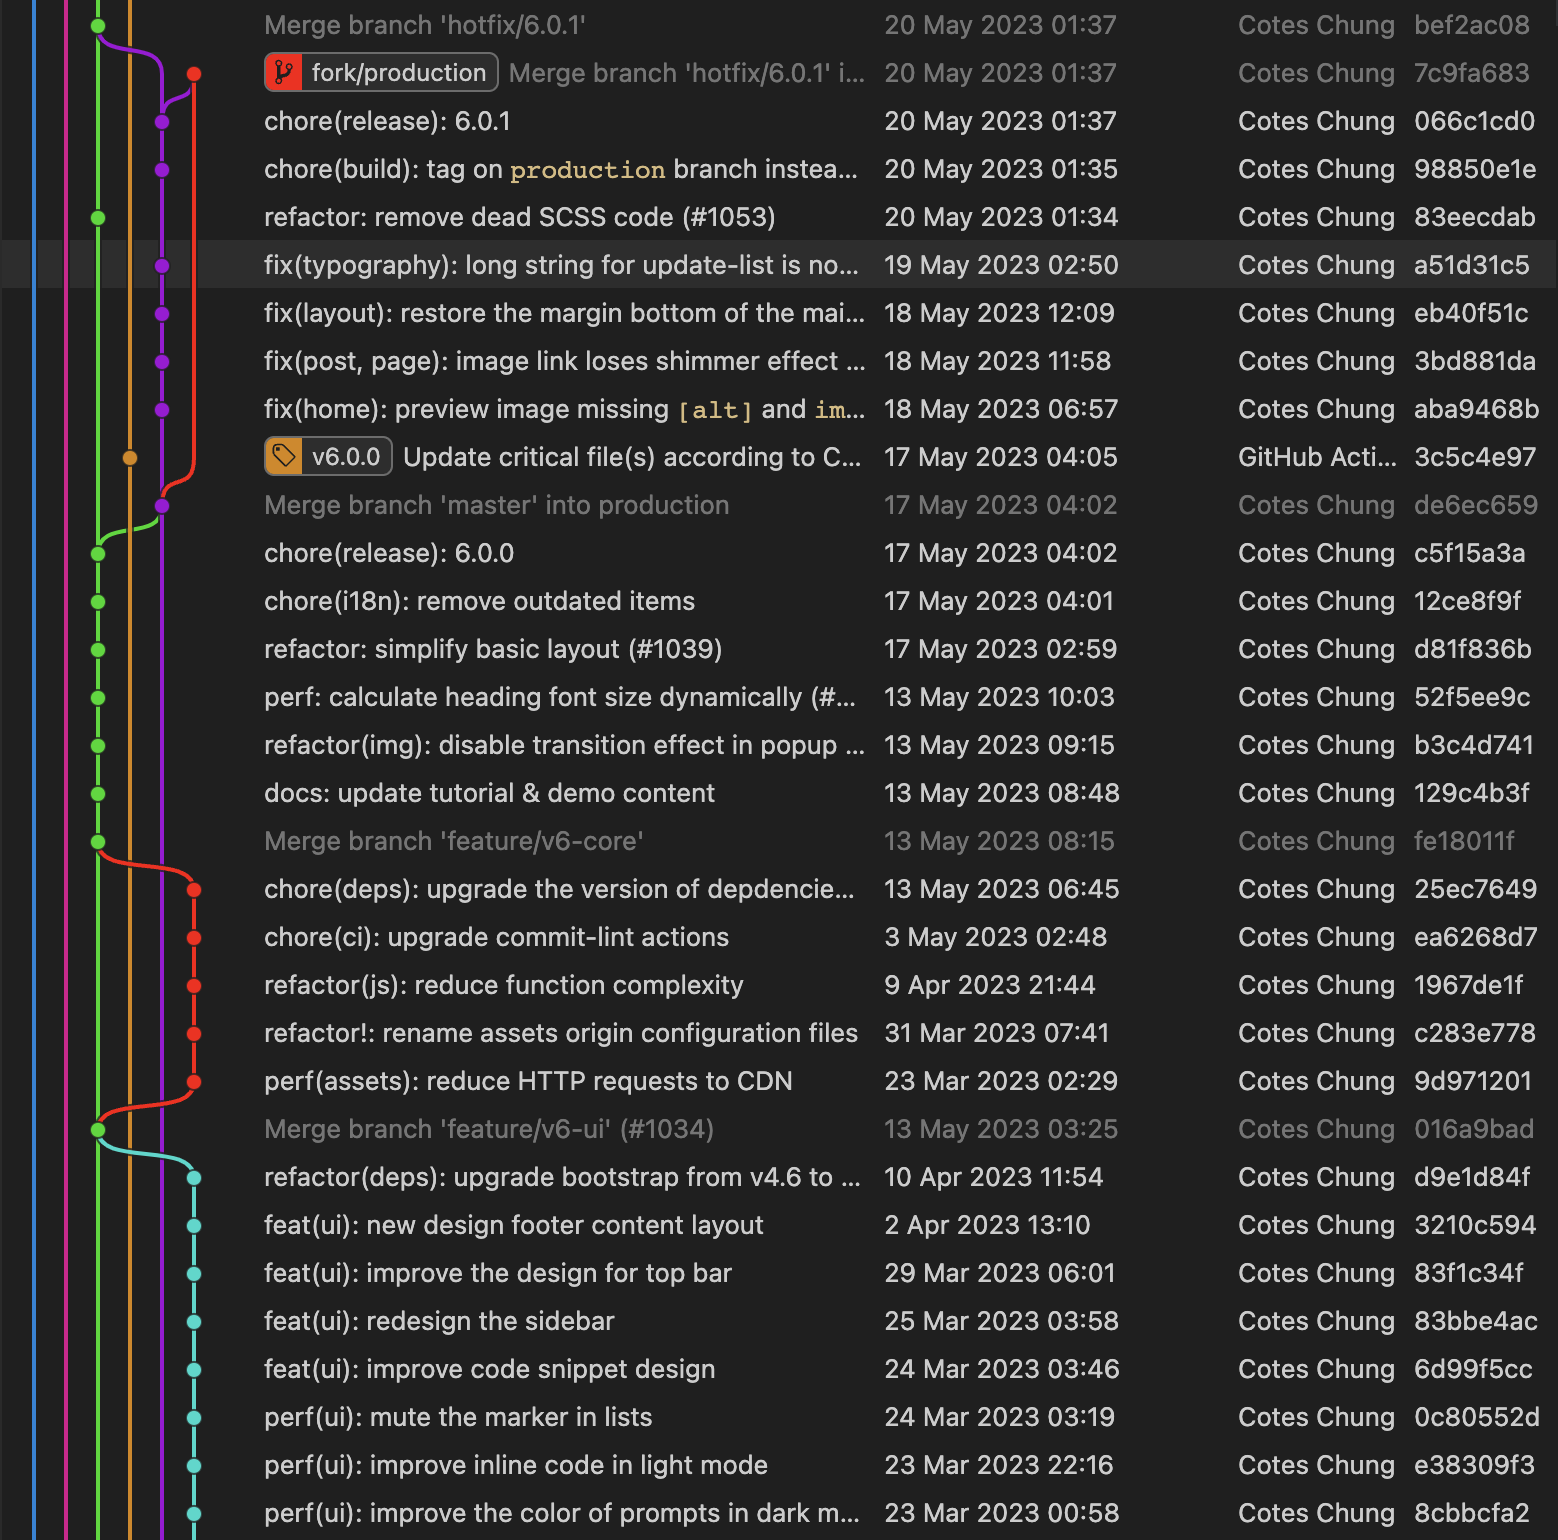Select 'chore(ci): upgrade commit-lint actions' commit

coord(779,937)
